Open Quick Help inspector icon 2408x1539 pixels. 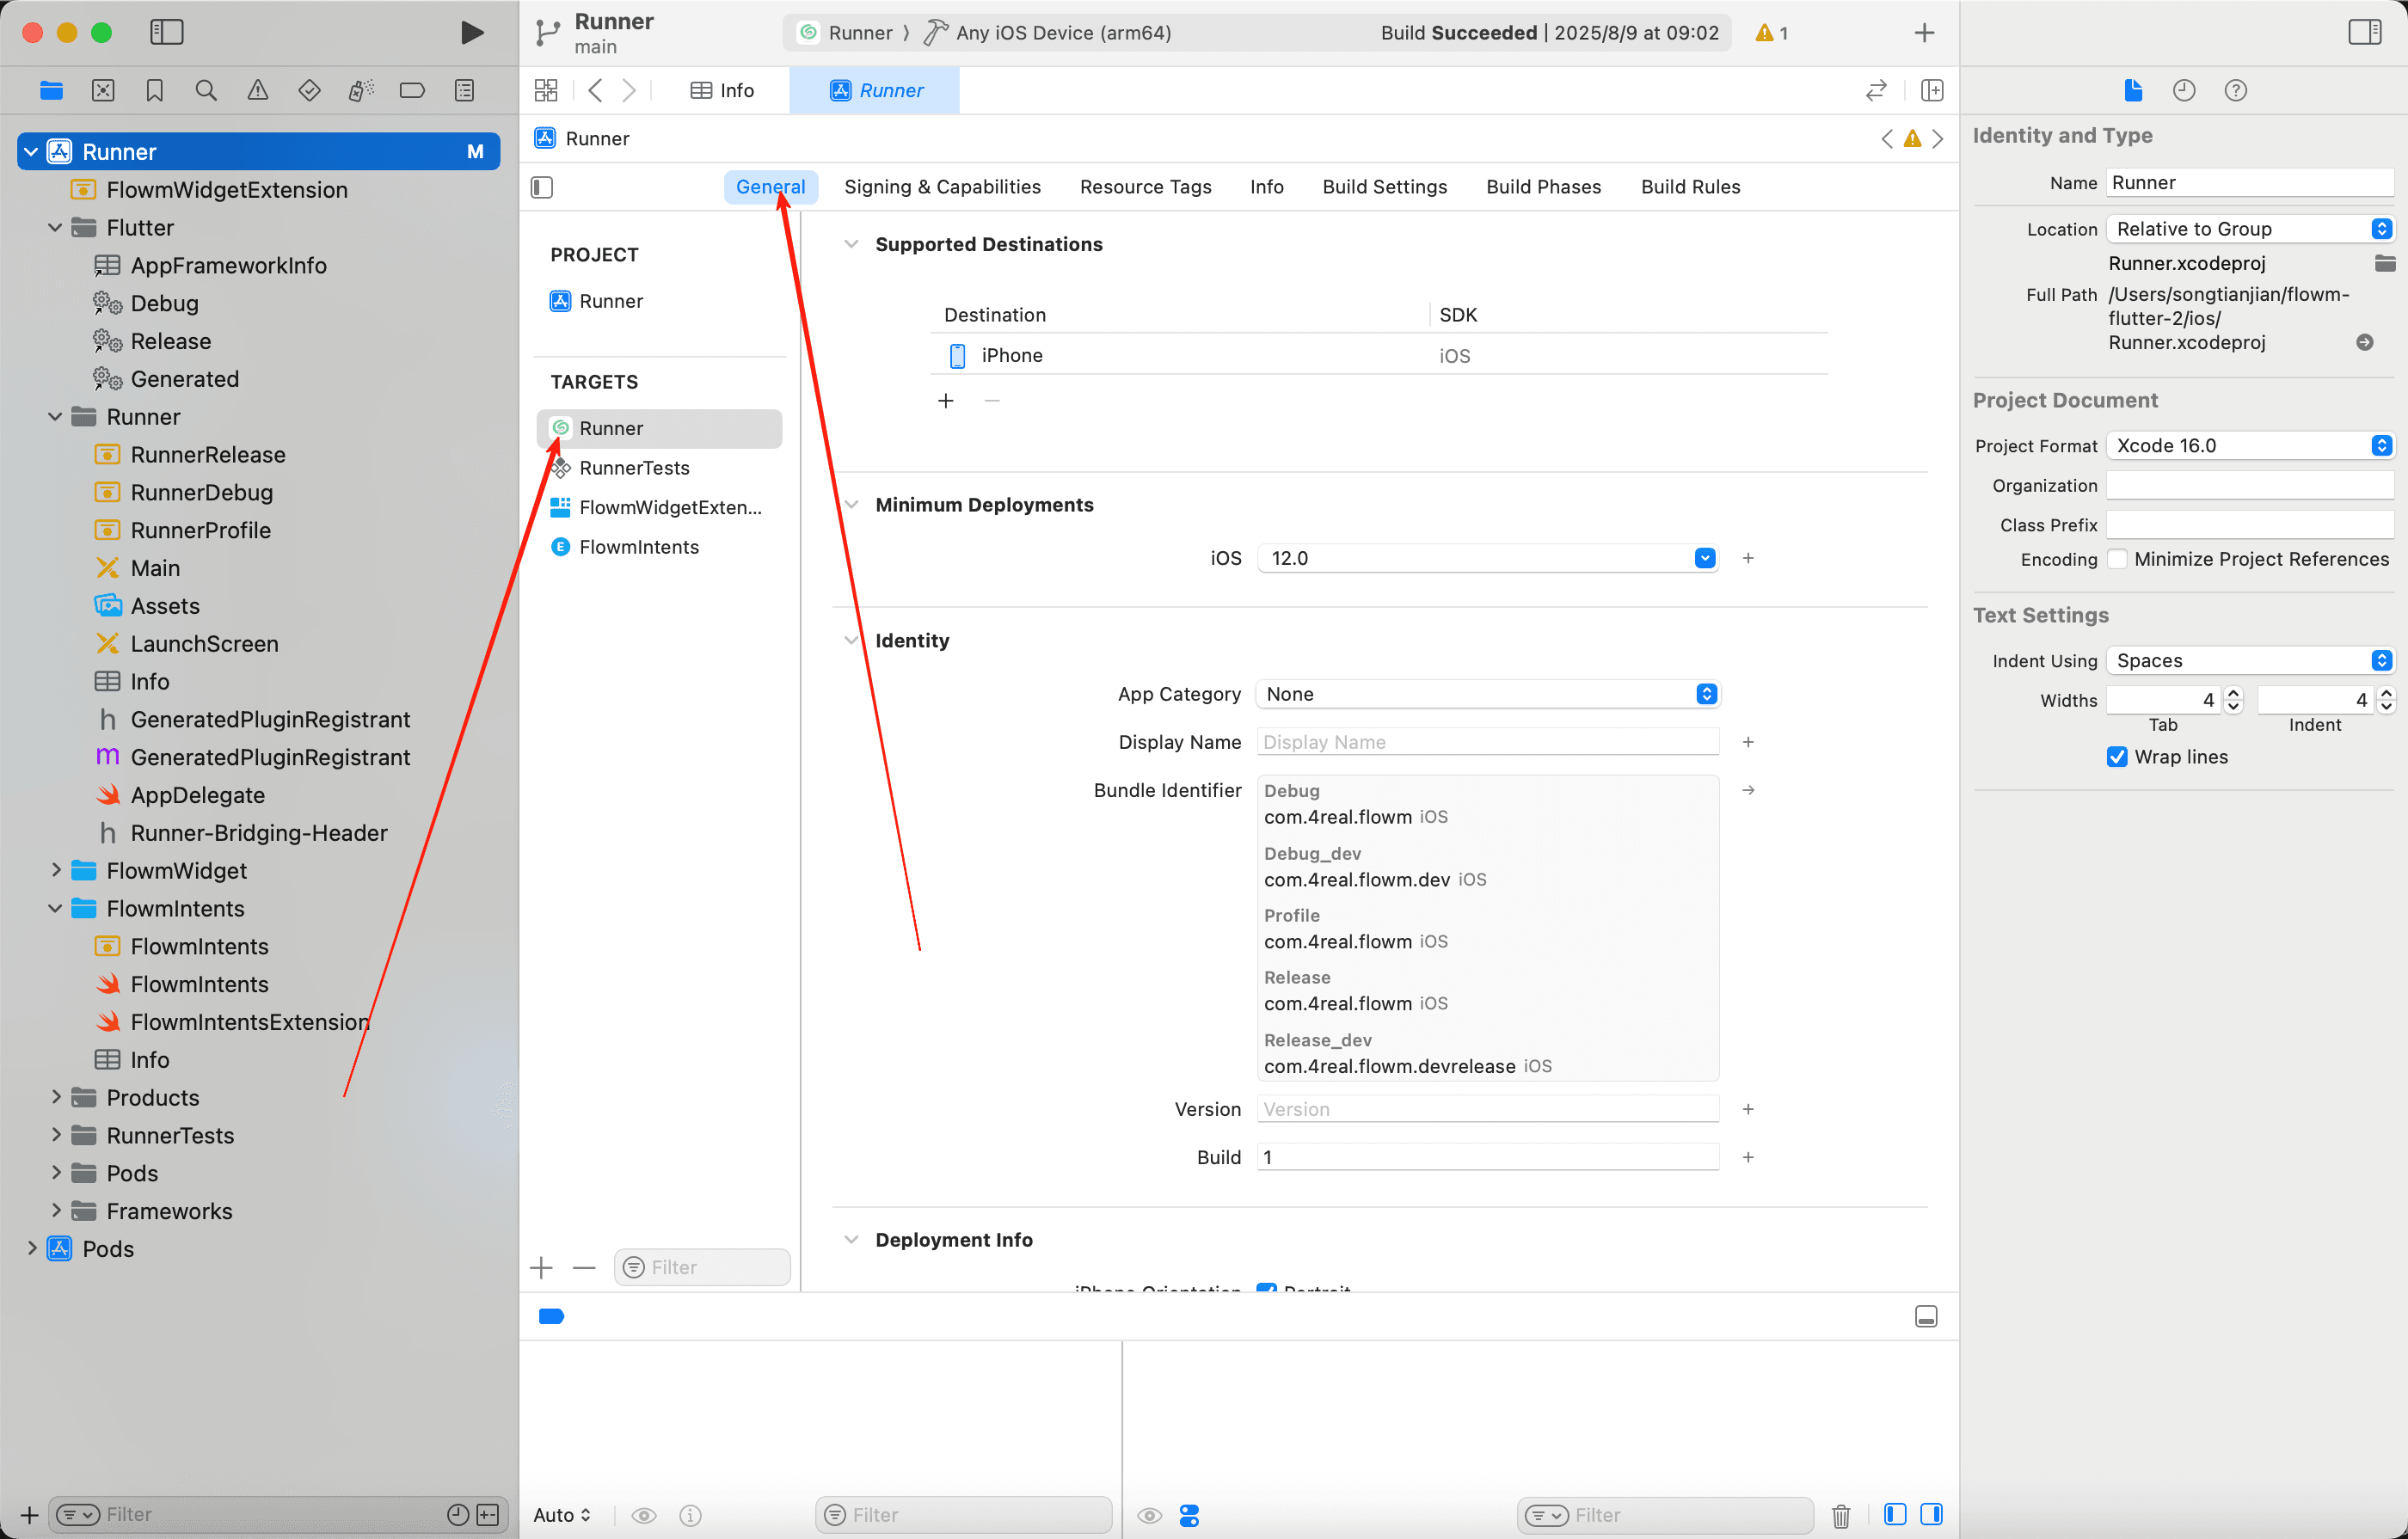tap(2235, 90)
